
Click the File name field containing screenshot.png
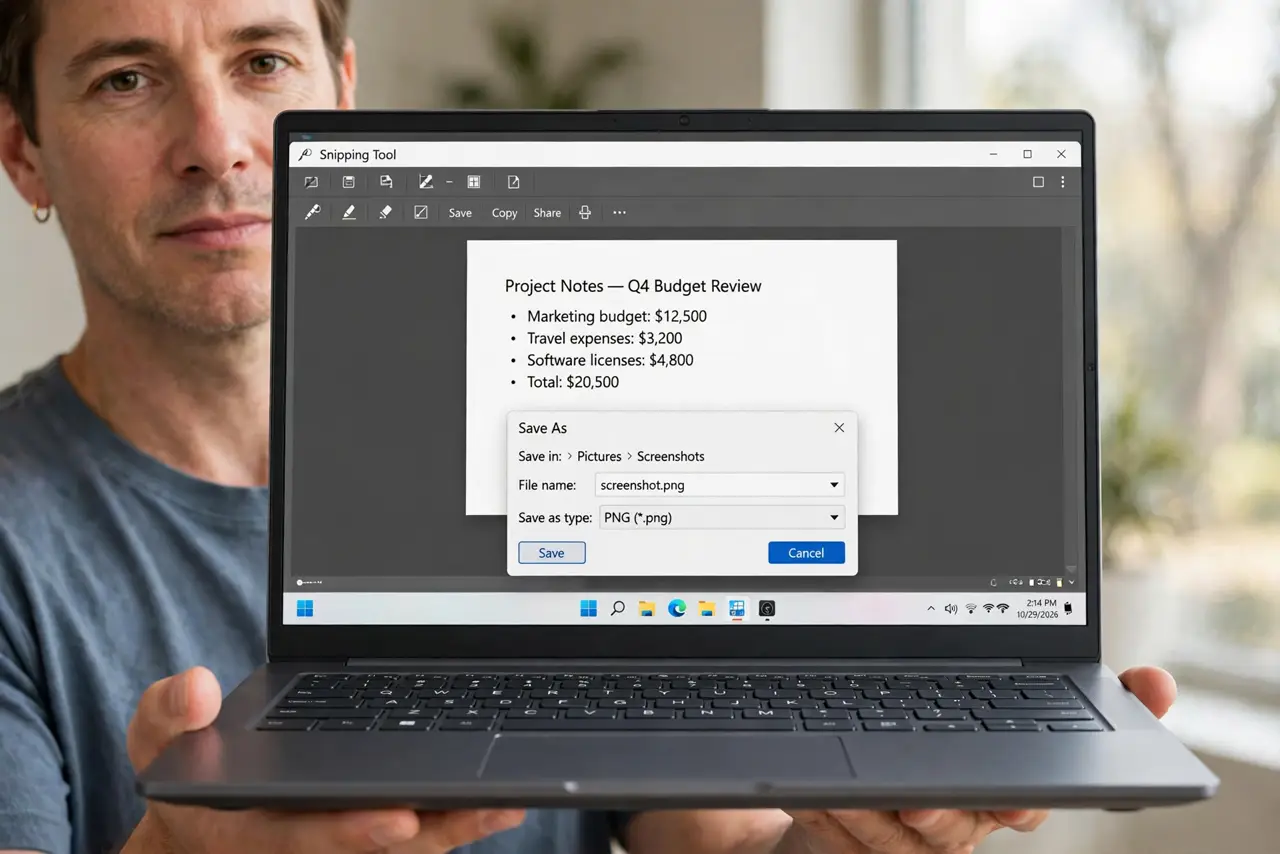720,485
